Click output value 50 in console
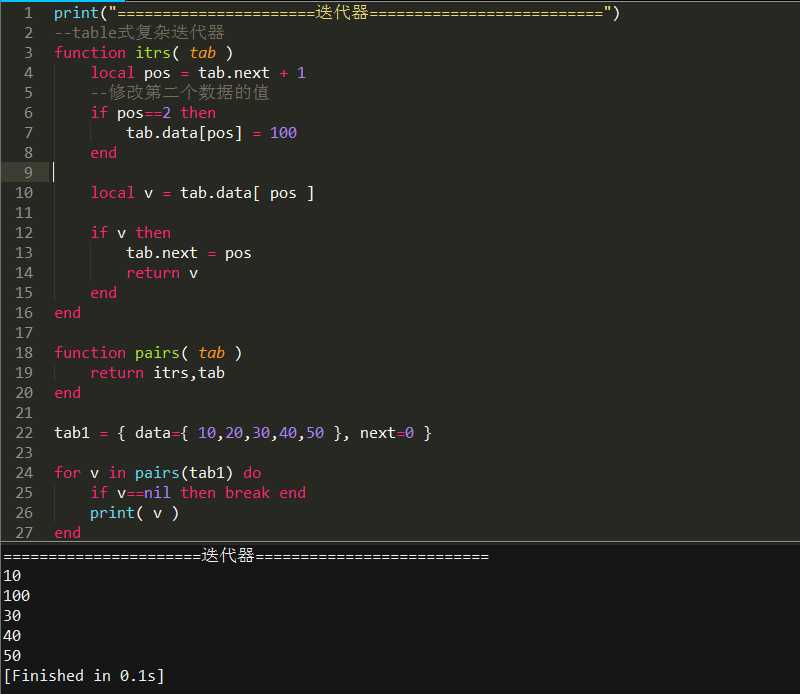 pyautogui.click(x=12, y=656)
